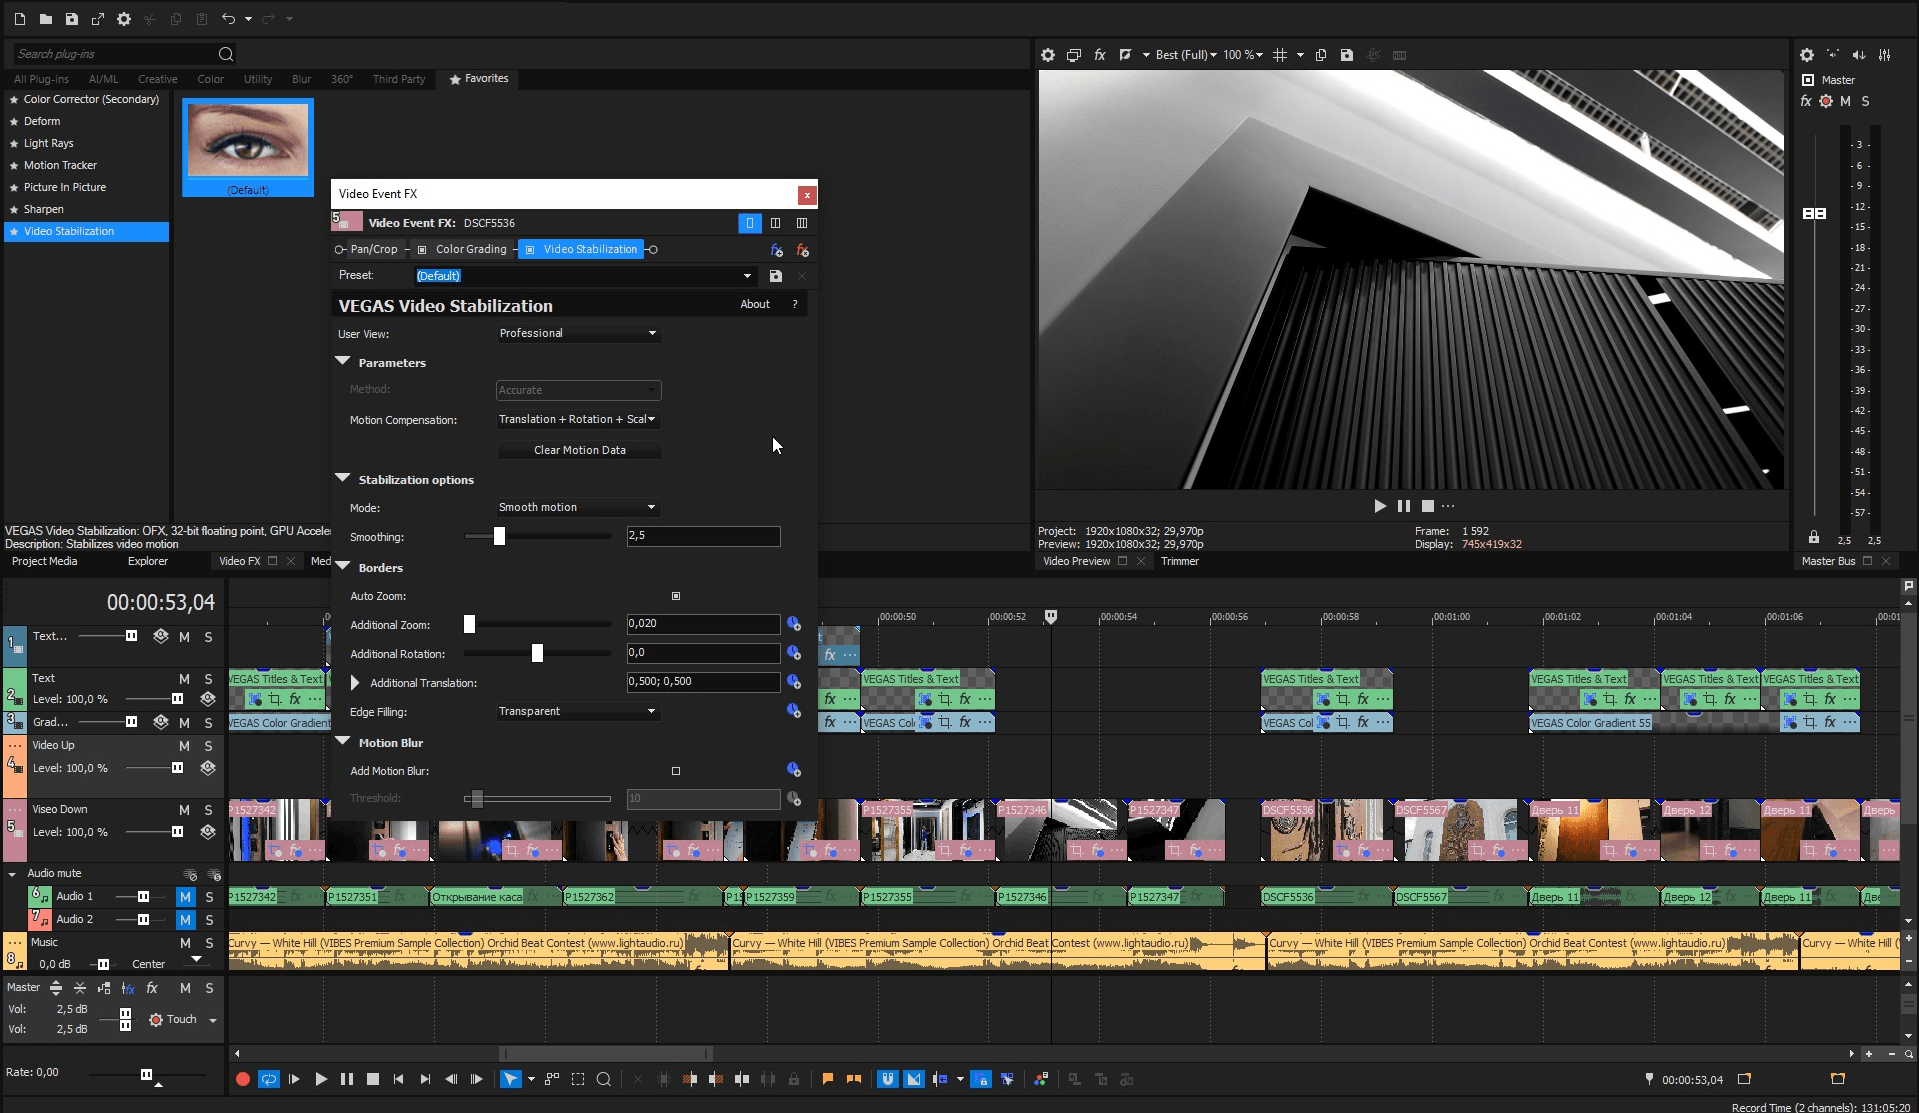Click the Clear Motion Data button
This screenshot has width=1919, height=1113.
coord(579,450)
